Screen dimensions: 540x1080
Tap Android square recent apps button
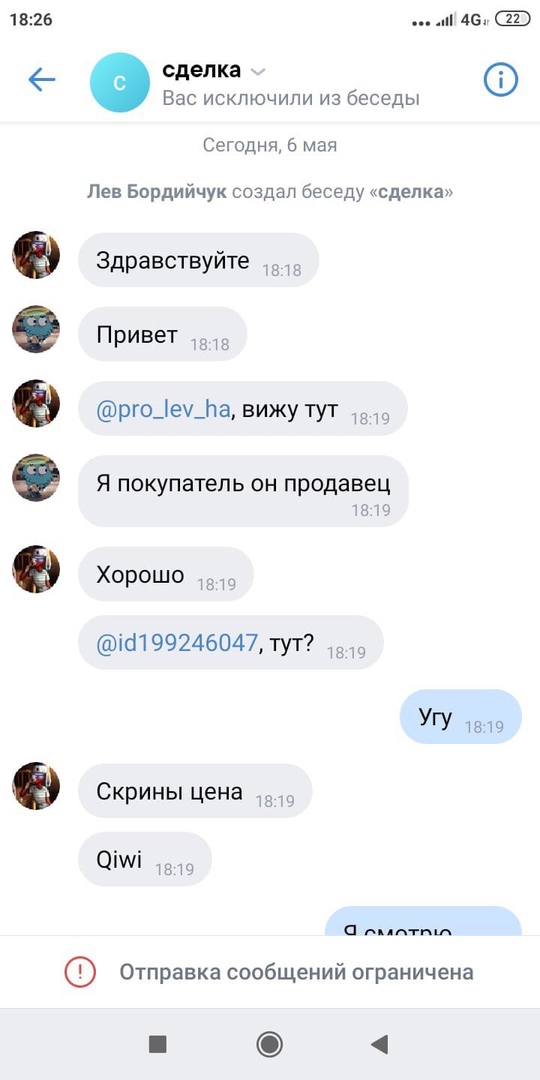(x=158, y=1044)
